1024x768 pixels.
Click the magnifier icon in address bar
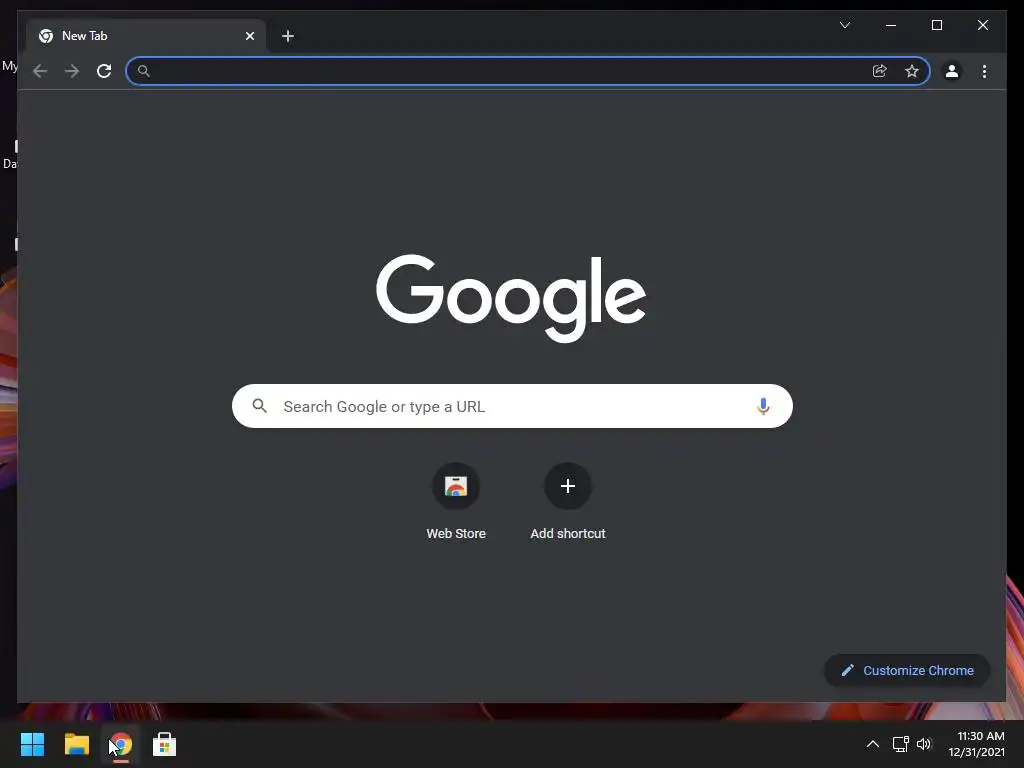point(144,71)
